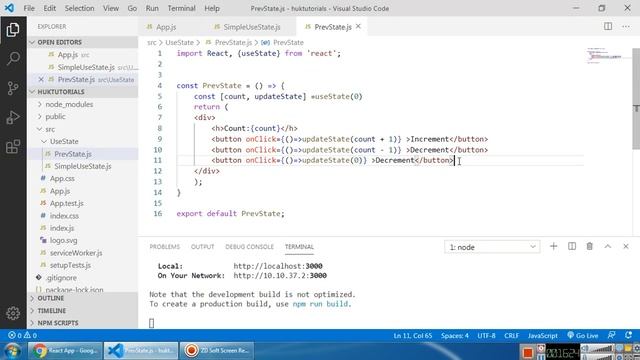Open feedback icon in status bar

(611, 335)
